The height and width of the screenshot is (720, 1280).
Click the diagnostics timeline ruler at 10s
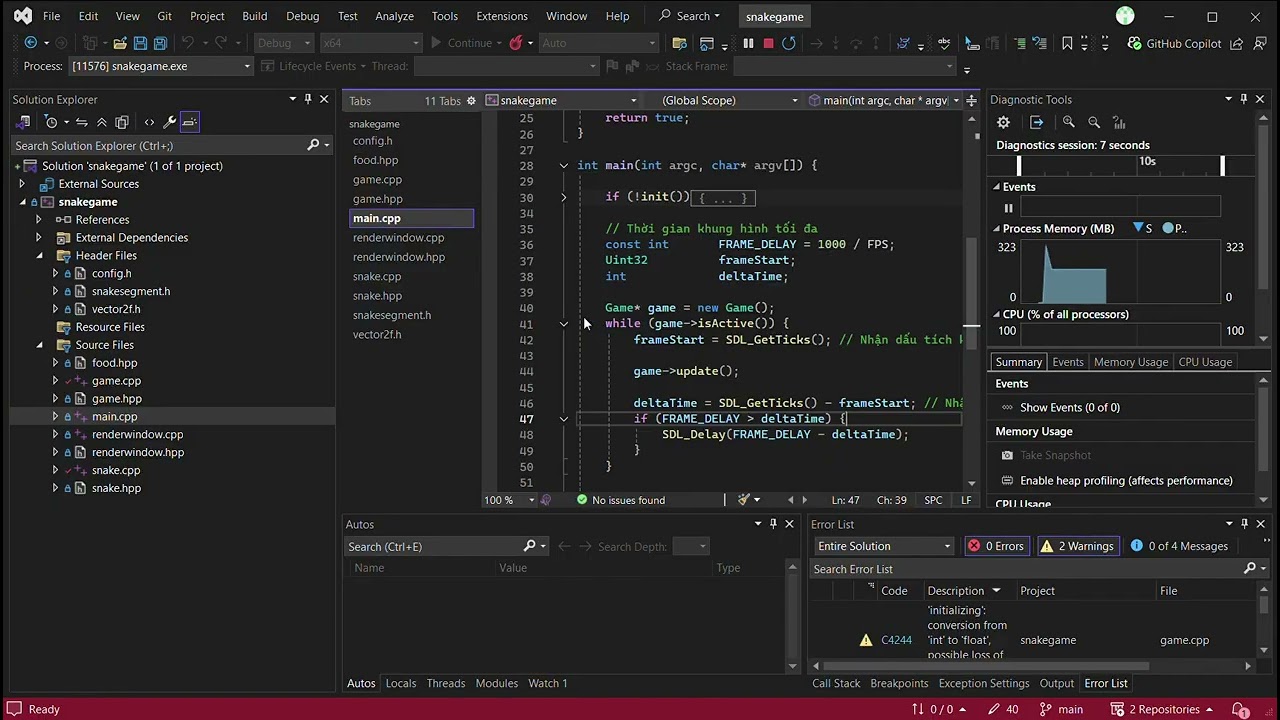[x=1147, y=161]
